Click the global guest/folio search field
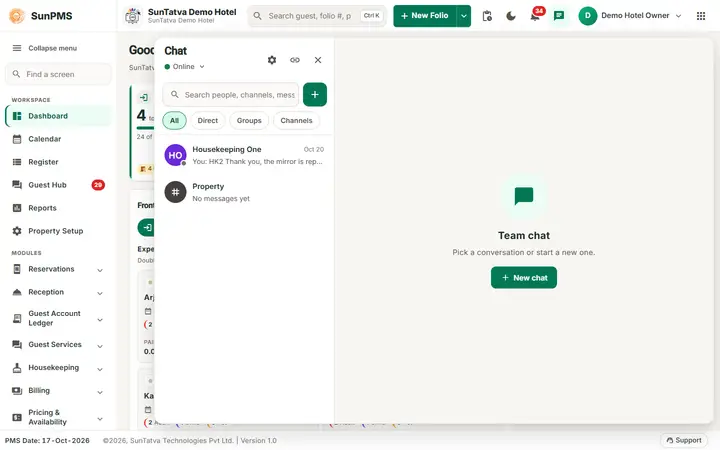 (317, 16)
